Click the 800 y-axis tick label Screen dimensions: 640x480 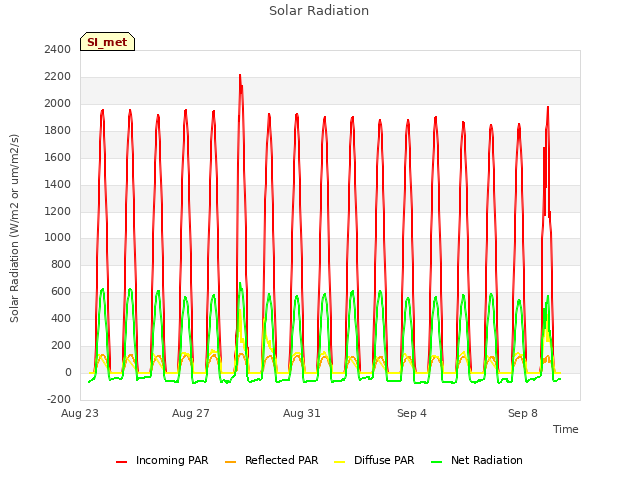click(x=61, y=264)
